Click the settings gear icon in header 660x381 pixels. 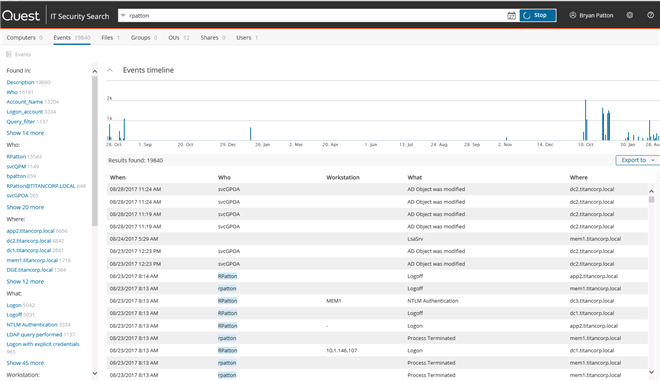pos(629,15)
